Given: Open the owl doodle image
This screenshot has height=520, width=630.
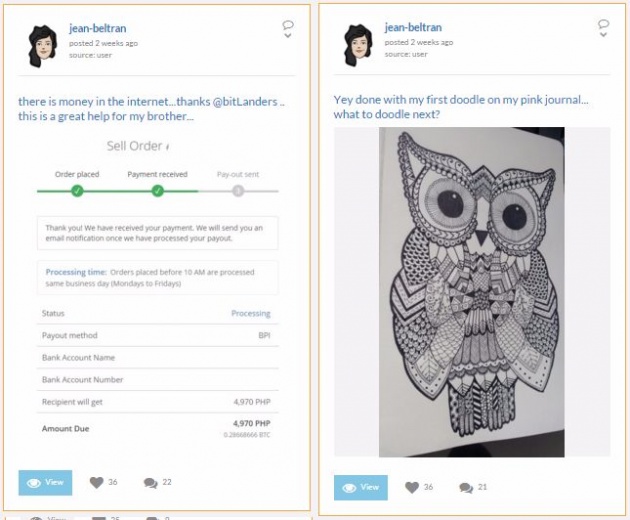Looking at the screenshot, I should [472, 292].
